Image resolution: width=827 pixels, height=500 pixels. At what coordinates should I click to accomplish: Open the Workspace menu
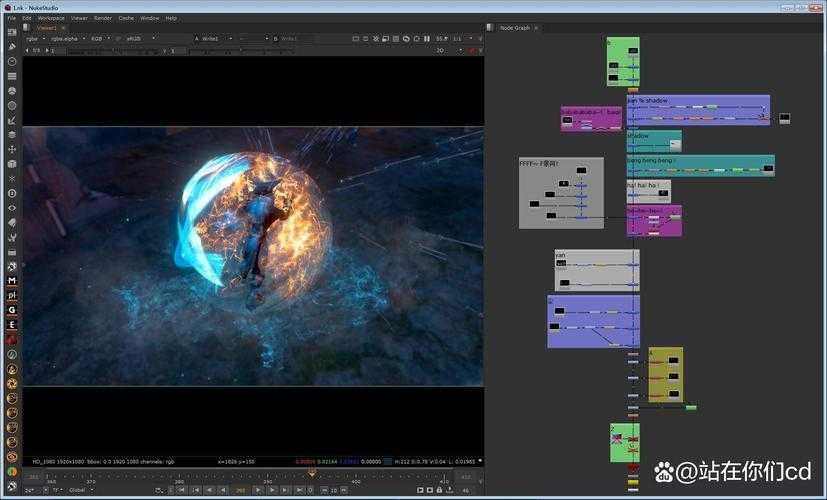coord(51,18)
